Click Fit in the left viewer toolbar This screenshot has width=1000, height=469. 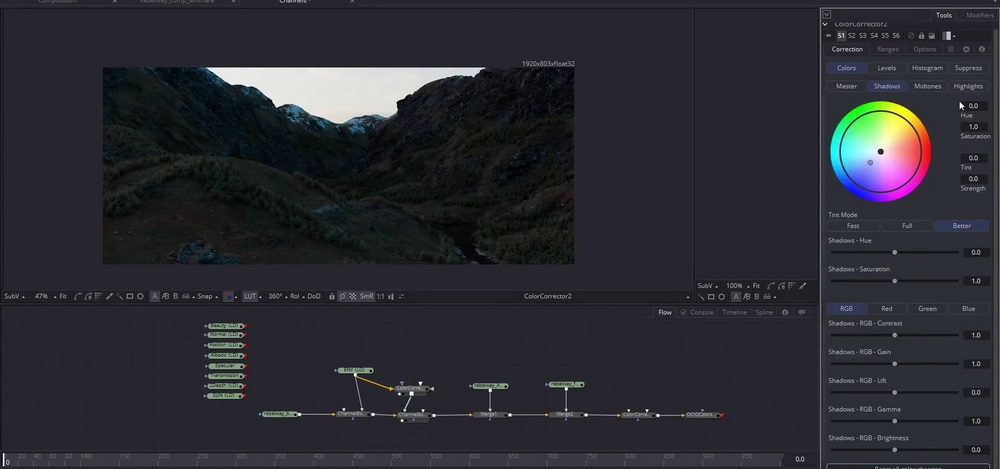point(63,296)
